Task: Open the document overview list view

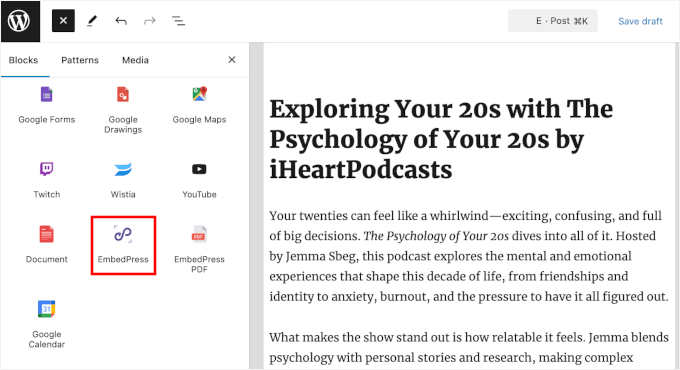Action: point(178,21)
